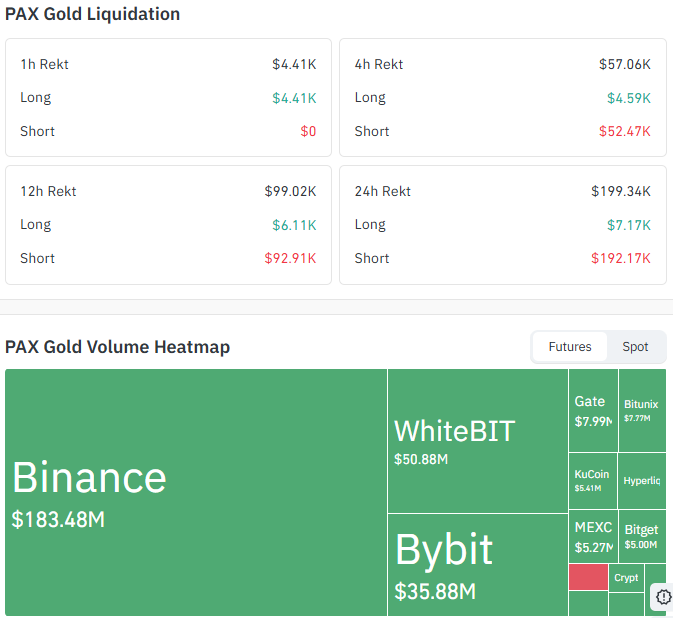The height and width of the screenshot is (618, 673).
Task: Click the PAX Gold Liquidation heading
Action: coord(92,14)
